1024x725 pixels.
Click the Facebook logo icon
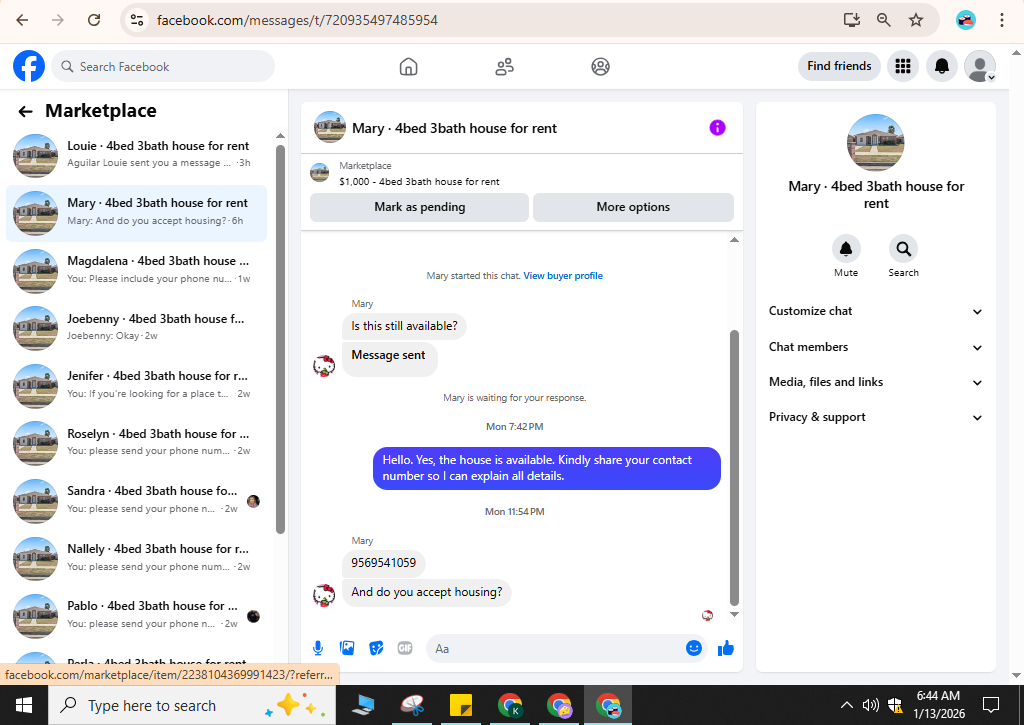(29, 66)
